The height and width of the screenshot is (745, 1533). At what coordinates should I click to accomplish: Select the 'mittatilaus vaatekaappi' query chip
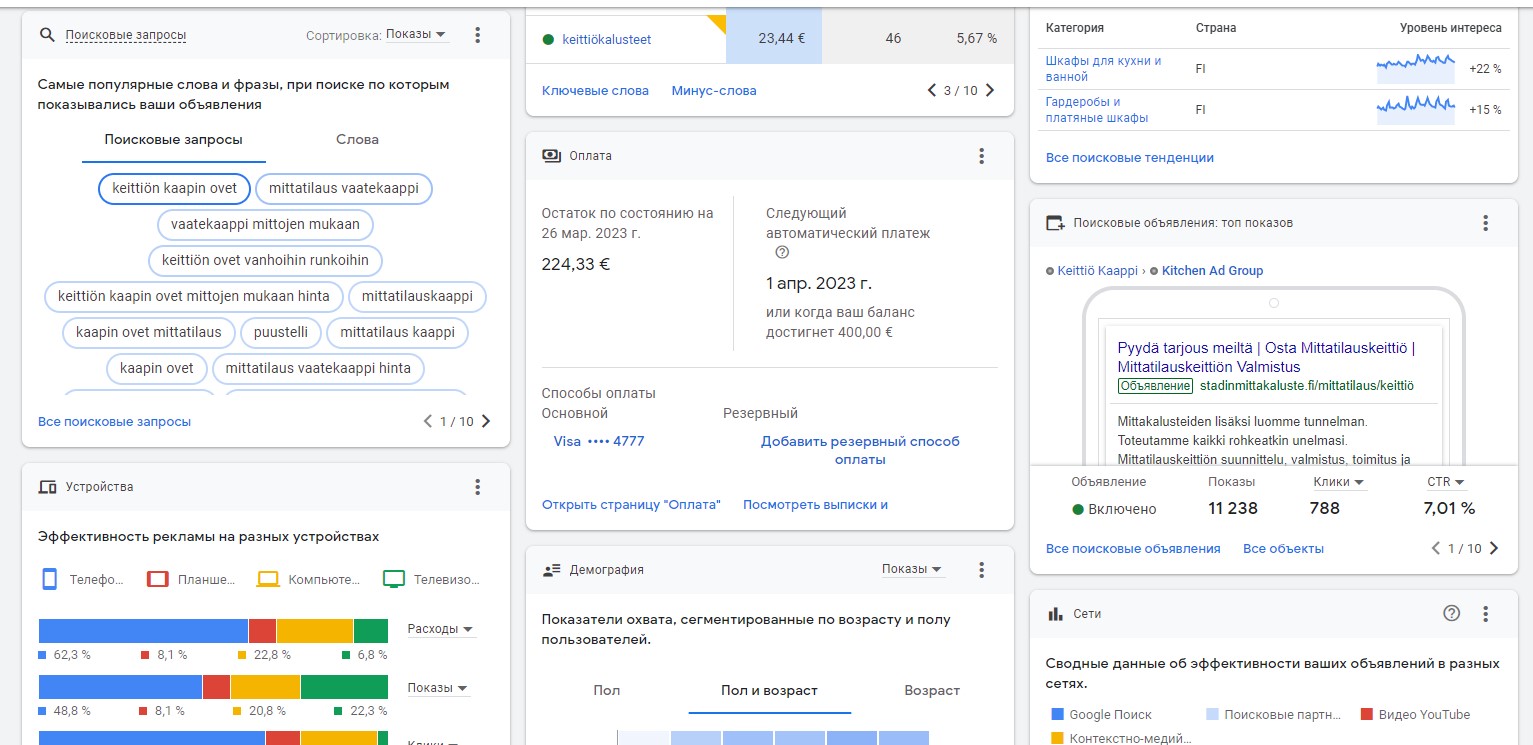point(344,188)
